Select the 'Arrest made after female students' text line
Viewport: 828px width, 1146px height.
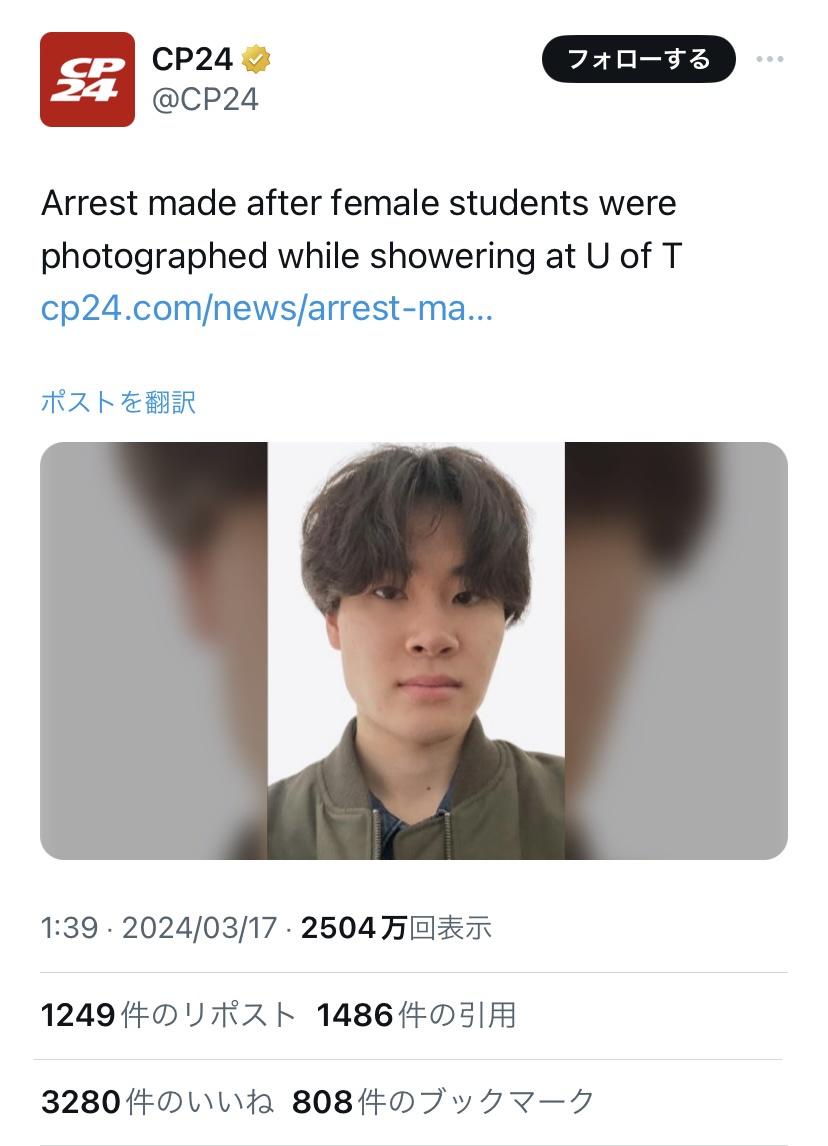[x=359, y=202]
